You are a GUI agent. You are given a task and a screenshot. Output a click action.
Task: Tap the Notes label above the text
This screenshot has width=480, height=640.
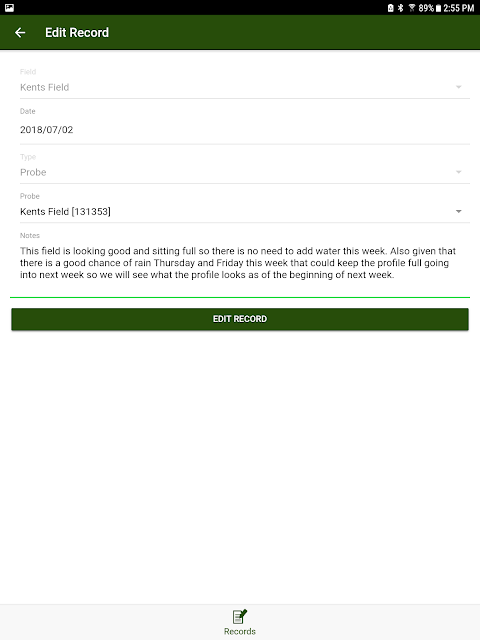(x=30, y=236)
